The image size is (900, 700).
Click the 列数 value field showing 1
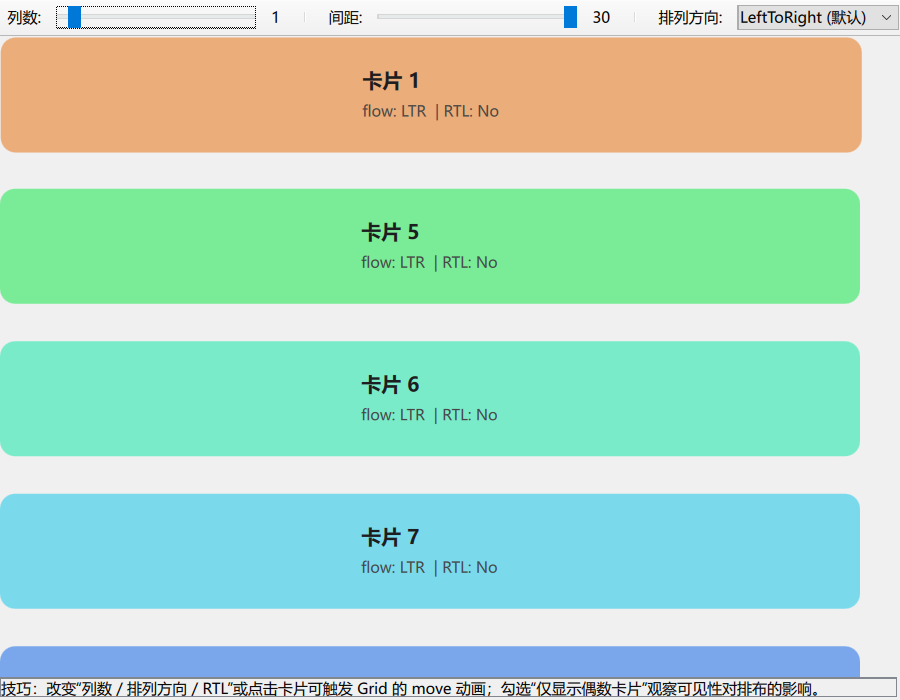point(274,17)
